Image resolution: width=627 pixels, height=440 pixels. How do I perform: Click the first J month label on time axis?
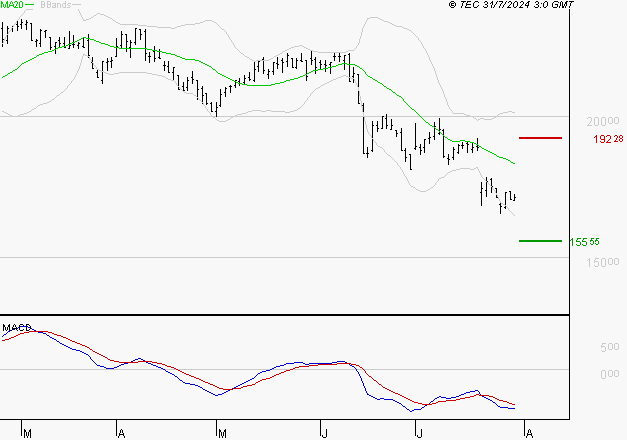coord(325,434)
